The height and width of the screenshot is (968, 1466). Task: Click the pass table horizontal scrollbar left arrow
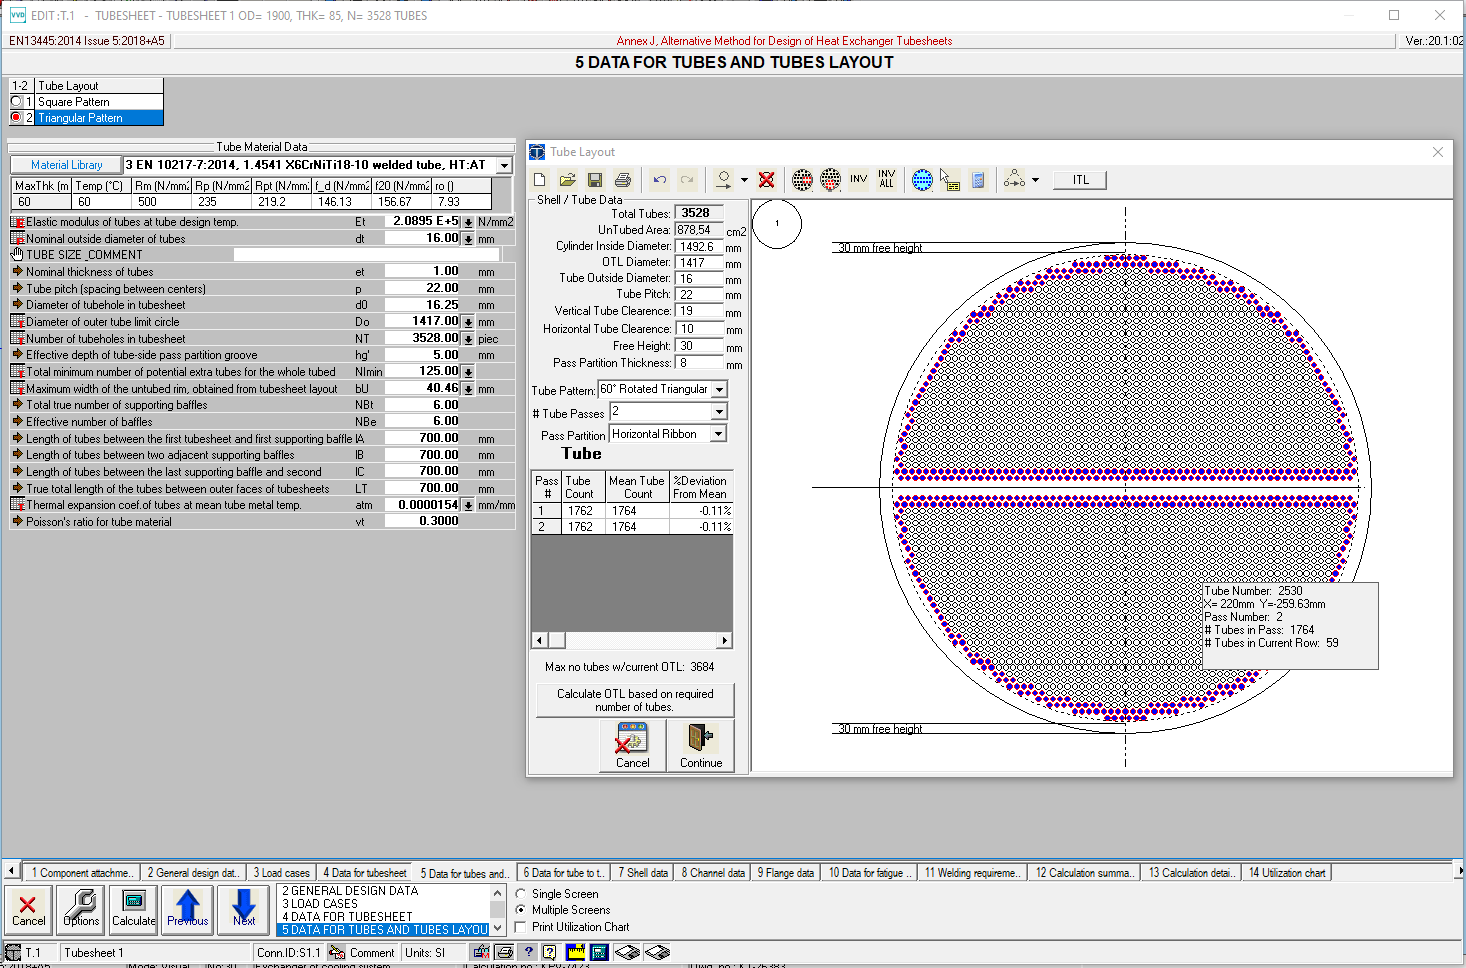(x=540, y=640)
